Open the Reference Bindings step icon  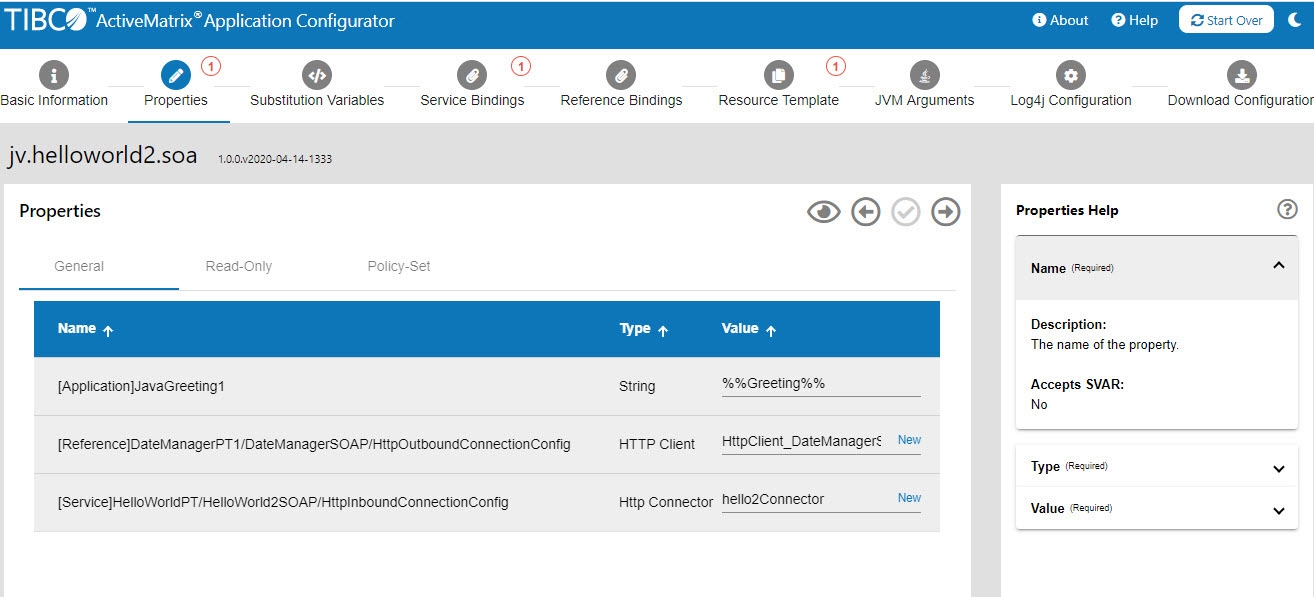621,75
